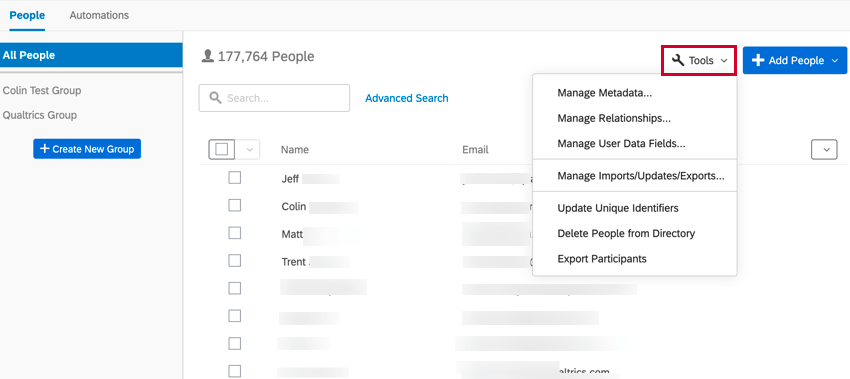Image resolution: width=850 pixels, height=379 pixels.
Task: Tick the checkbox next to Trent
Action: [234, 261]
